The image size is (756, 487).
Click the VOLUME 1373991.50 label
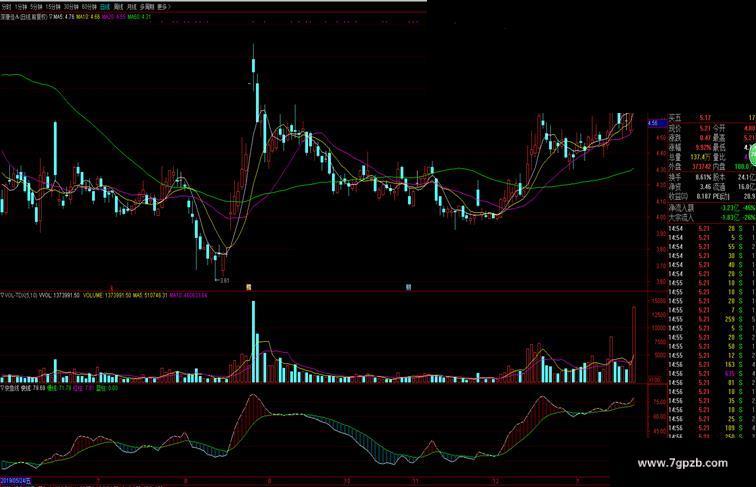tap(107, 295)
